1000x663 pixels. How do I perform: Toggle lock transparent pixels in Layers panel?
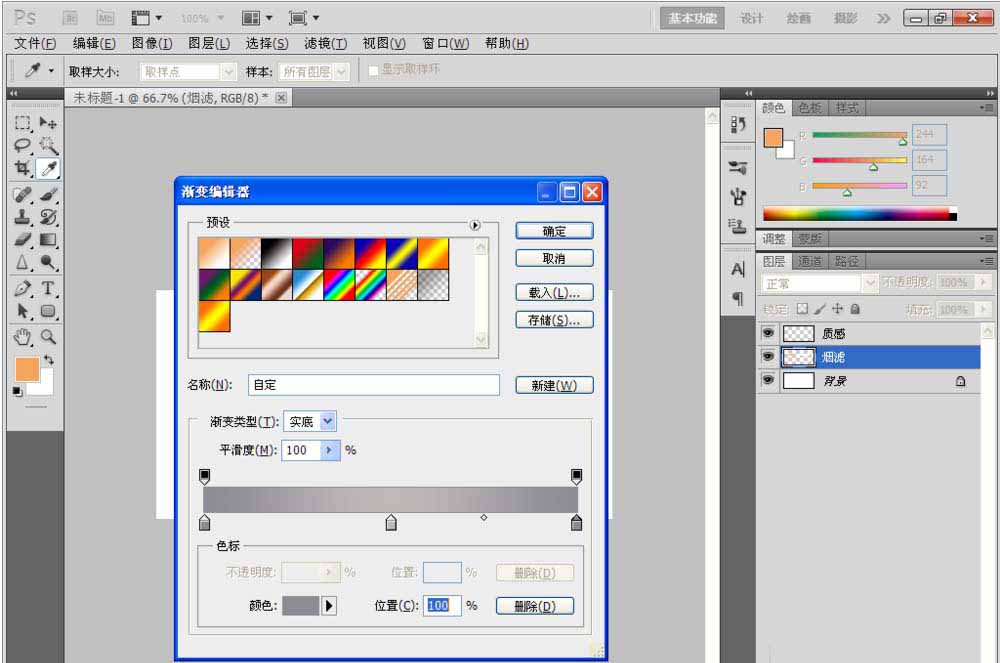pyautogui.click(x=802, y=309)
